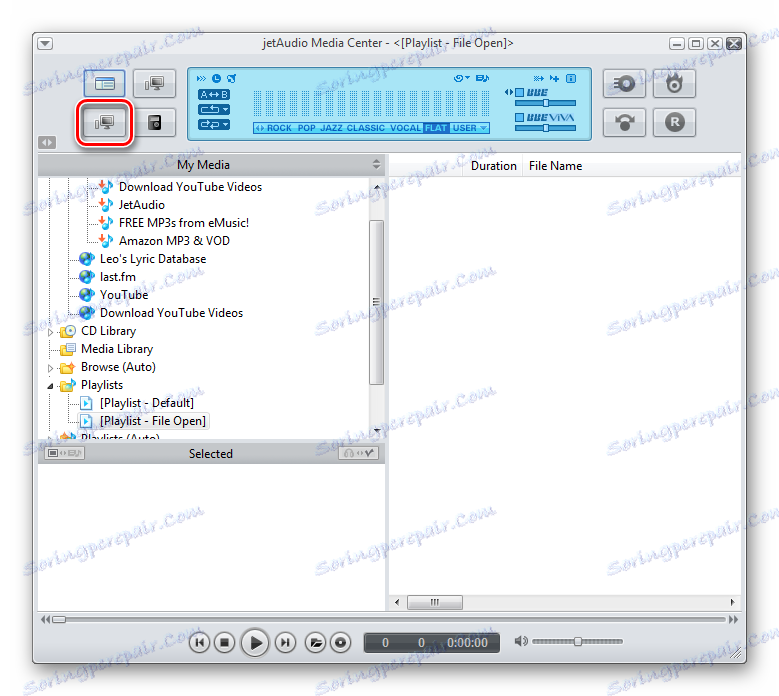
Task: Click the globe icon next to YouTube
Action: coord(87,295)
